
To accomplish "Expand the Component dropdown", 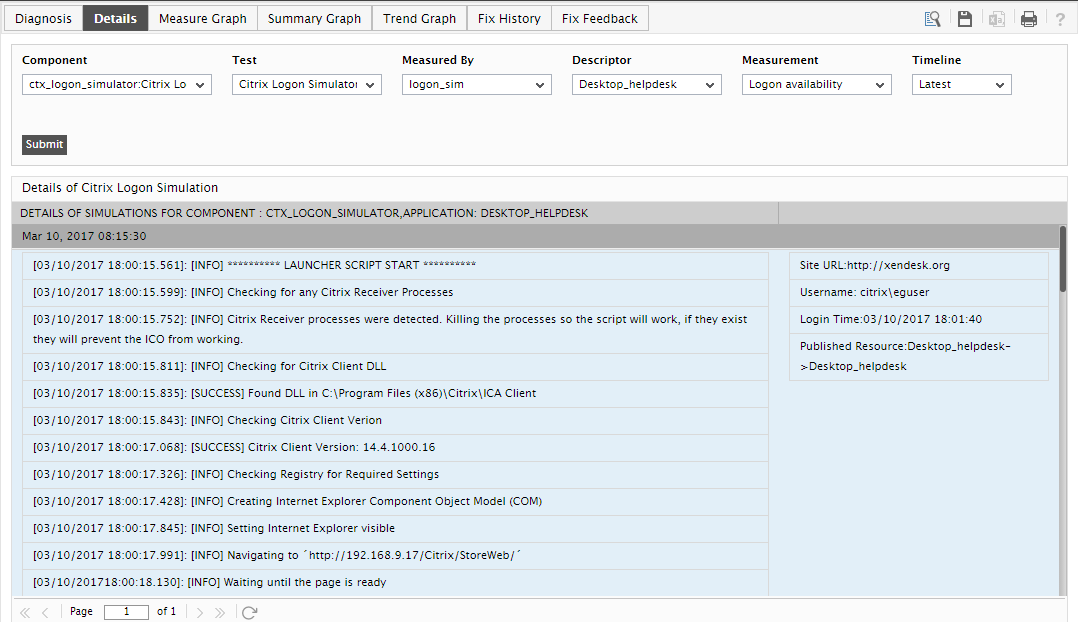I will point(117,85).
